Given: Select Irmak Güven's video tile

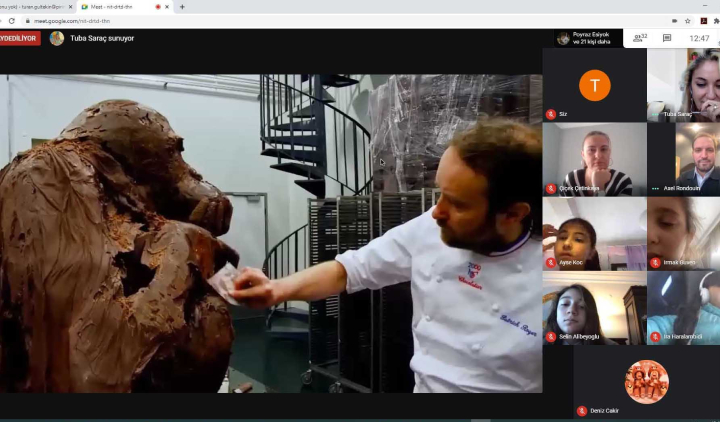Looking at the screenshot, I should (683, 234).
